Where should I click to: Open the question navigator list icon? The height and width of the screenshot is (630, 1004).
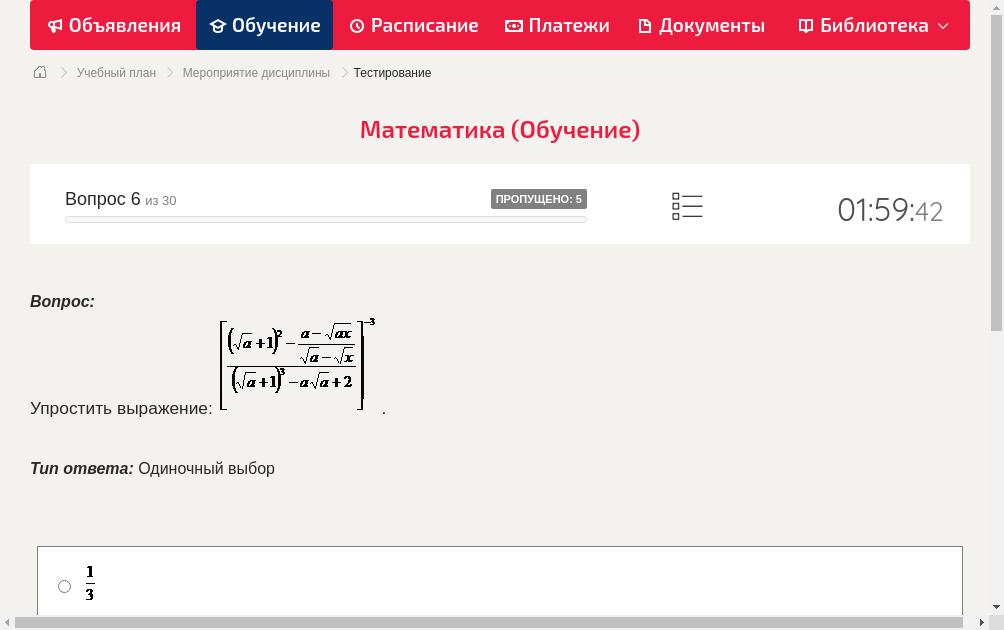point(687,206)
